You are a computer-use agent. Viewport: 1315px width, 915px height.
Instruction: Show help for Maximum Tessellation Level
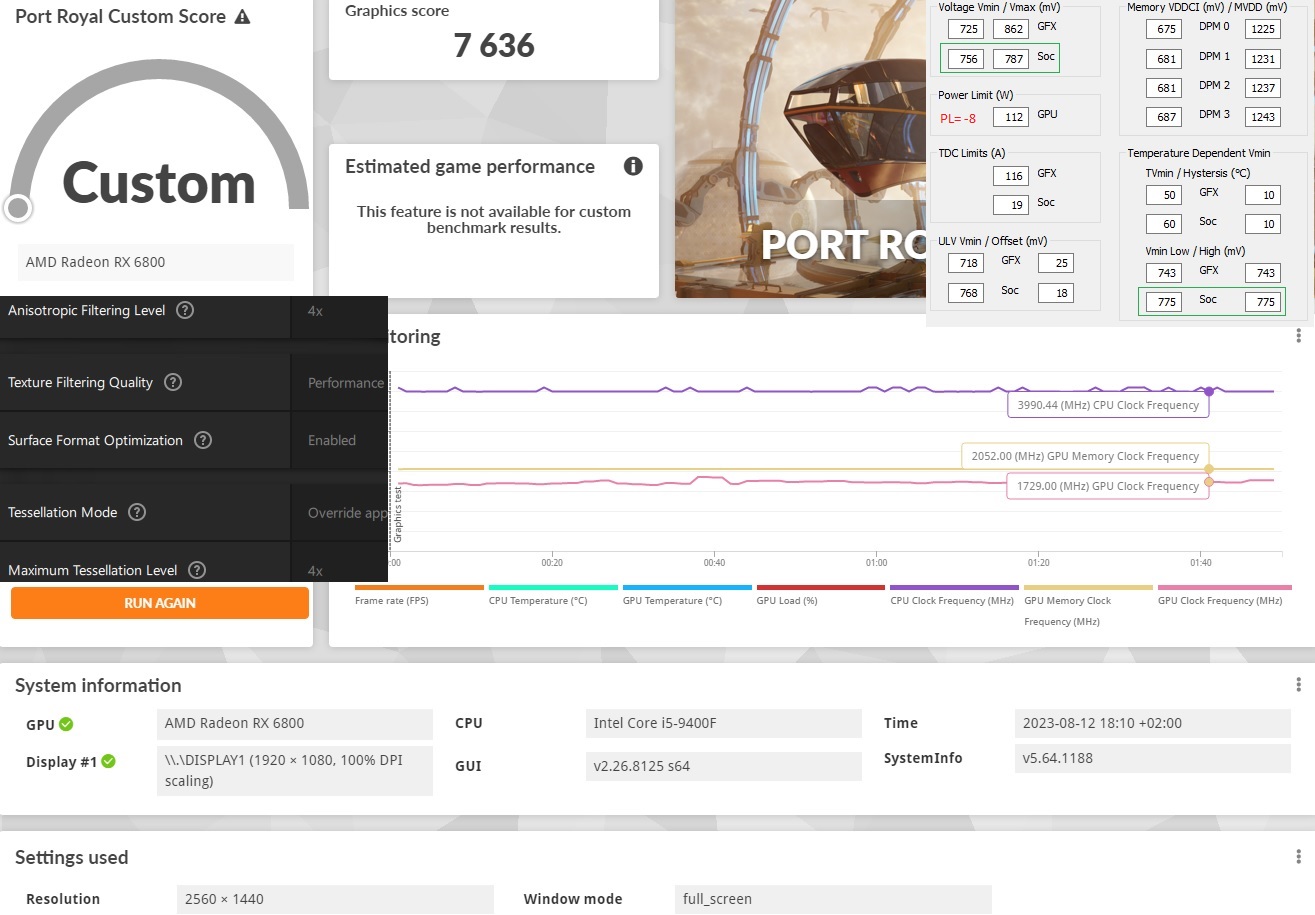point(197,570)
